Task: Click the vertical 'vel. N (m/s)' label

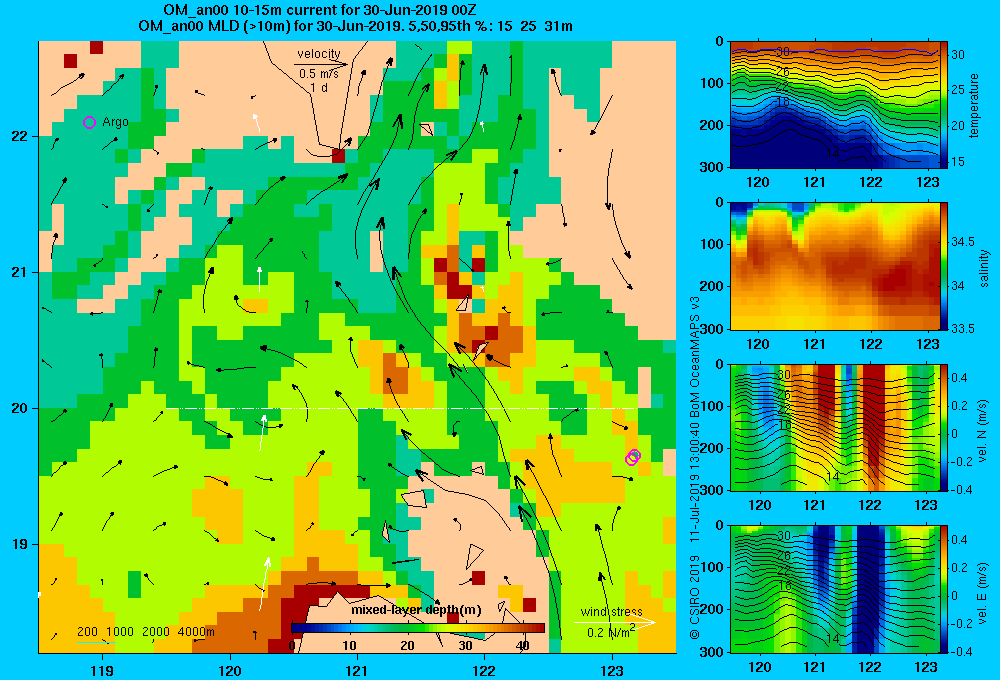Action: coord(983,431)
